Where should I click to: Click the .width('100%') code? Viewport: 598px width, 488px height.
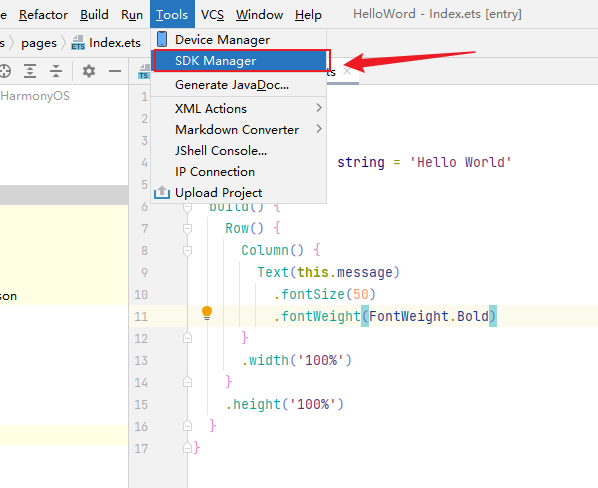297,360
